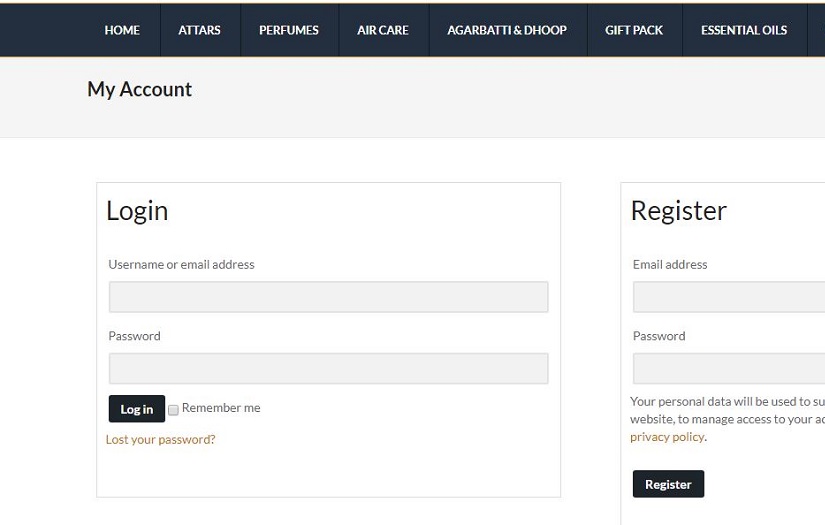
Task: Focus the Register email address field
Action: pos(729,297)
